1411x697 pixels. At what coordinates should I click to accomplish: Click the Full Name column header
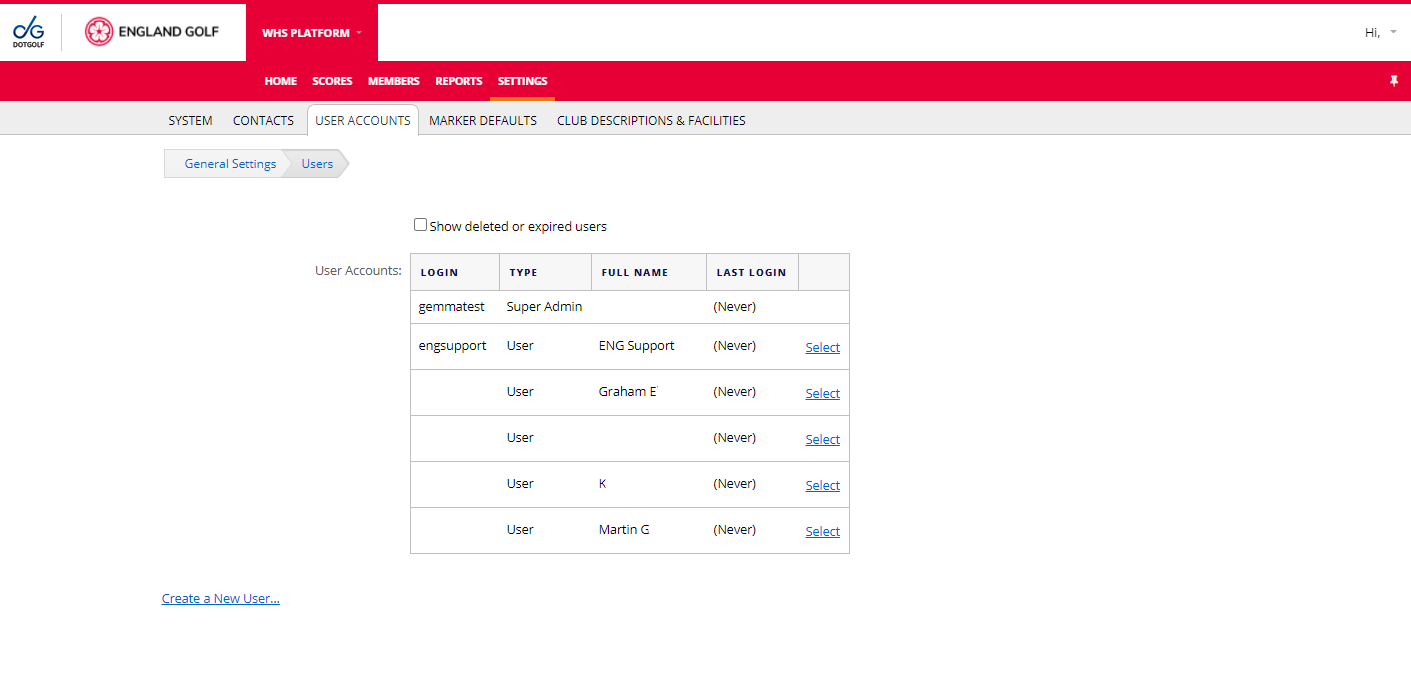tap(649, 272)
